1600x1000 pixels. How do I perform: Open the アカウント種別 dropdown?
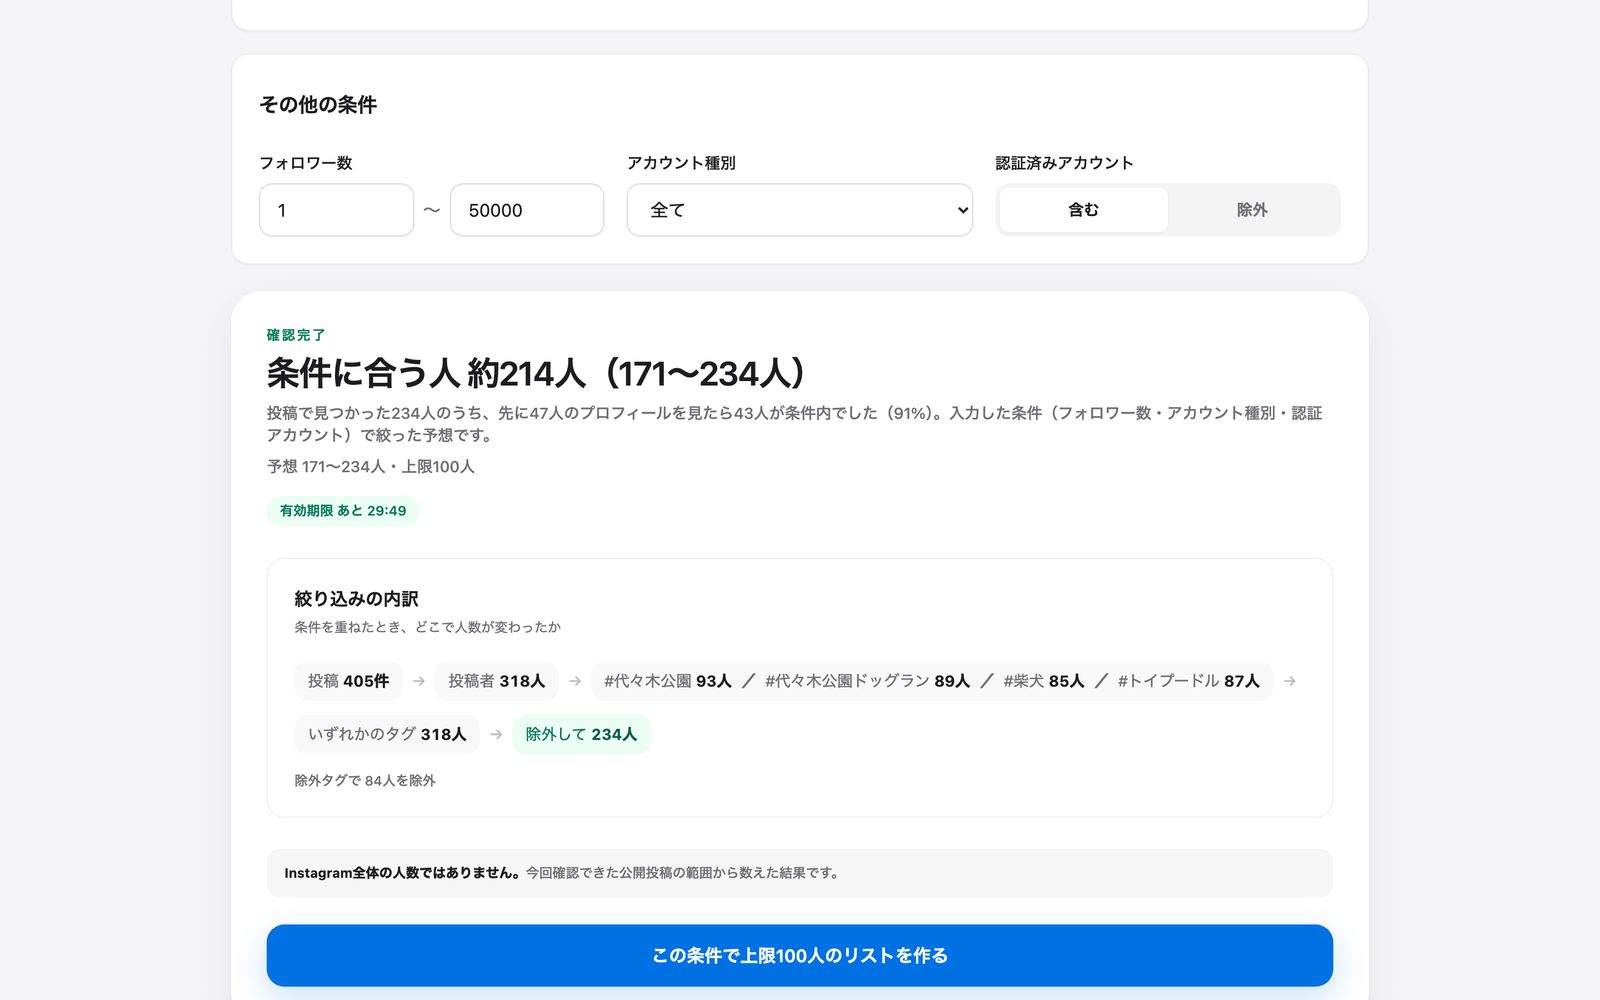(x=800, y=210)
